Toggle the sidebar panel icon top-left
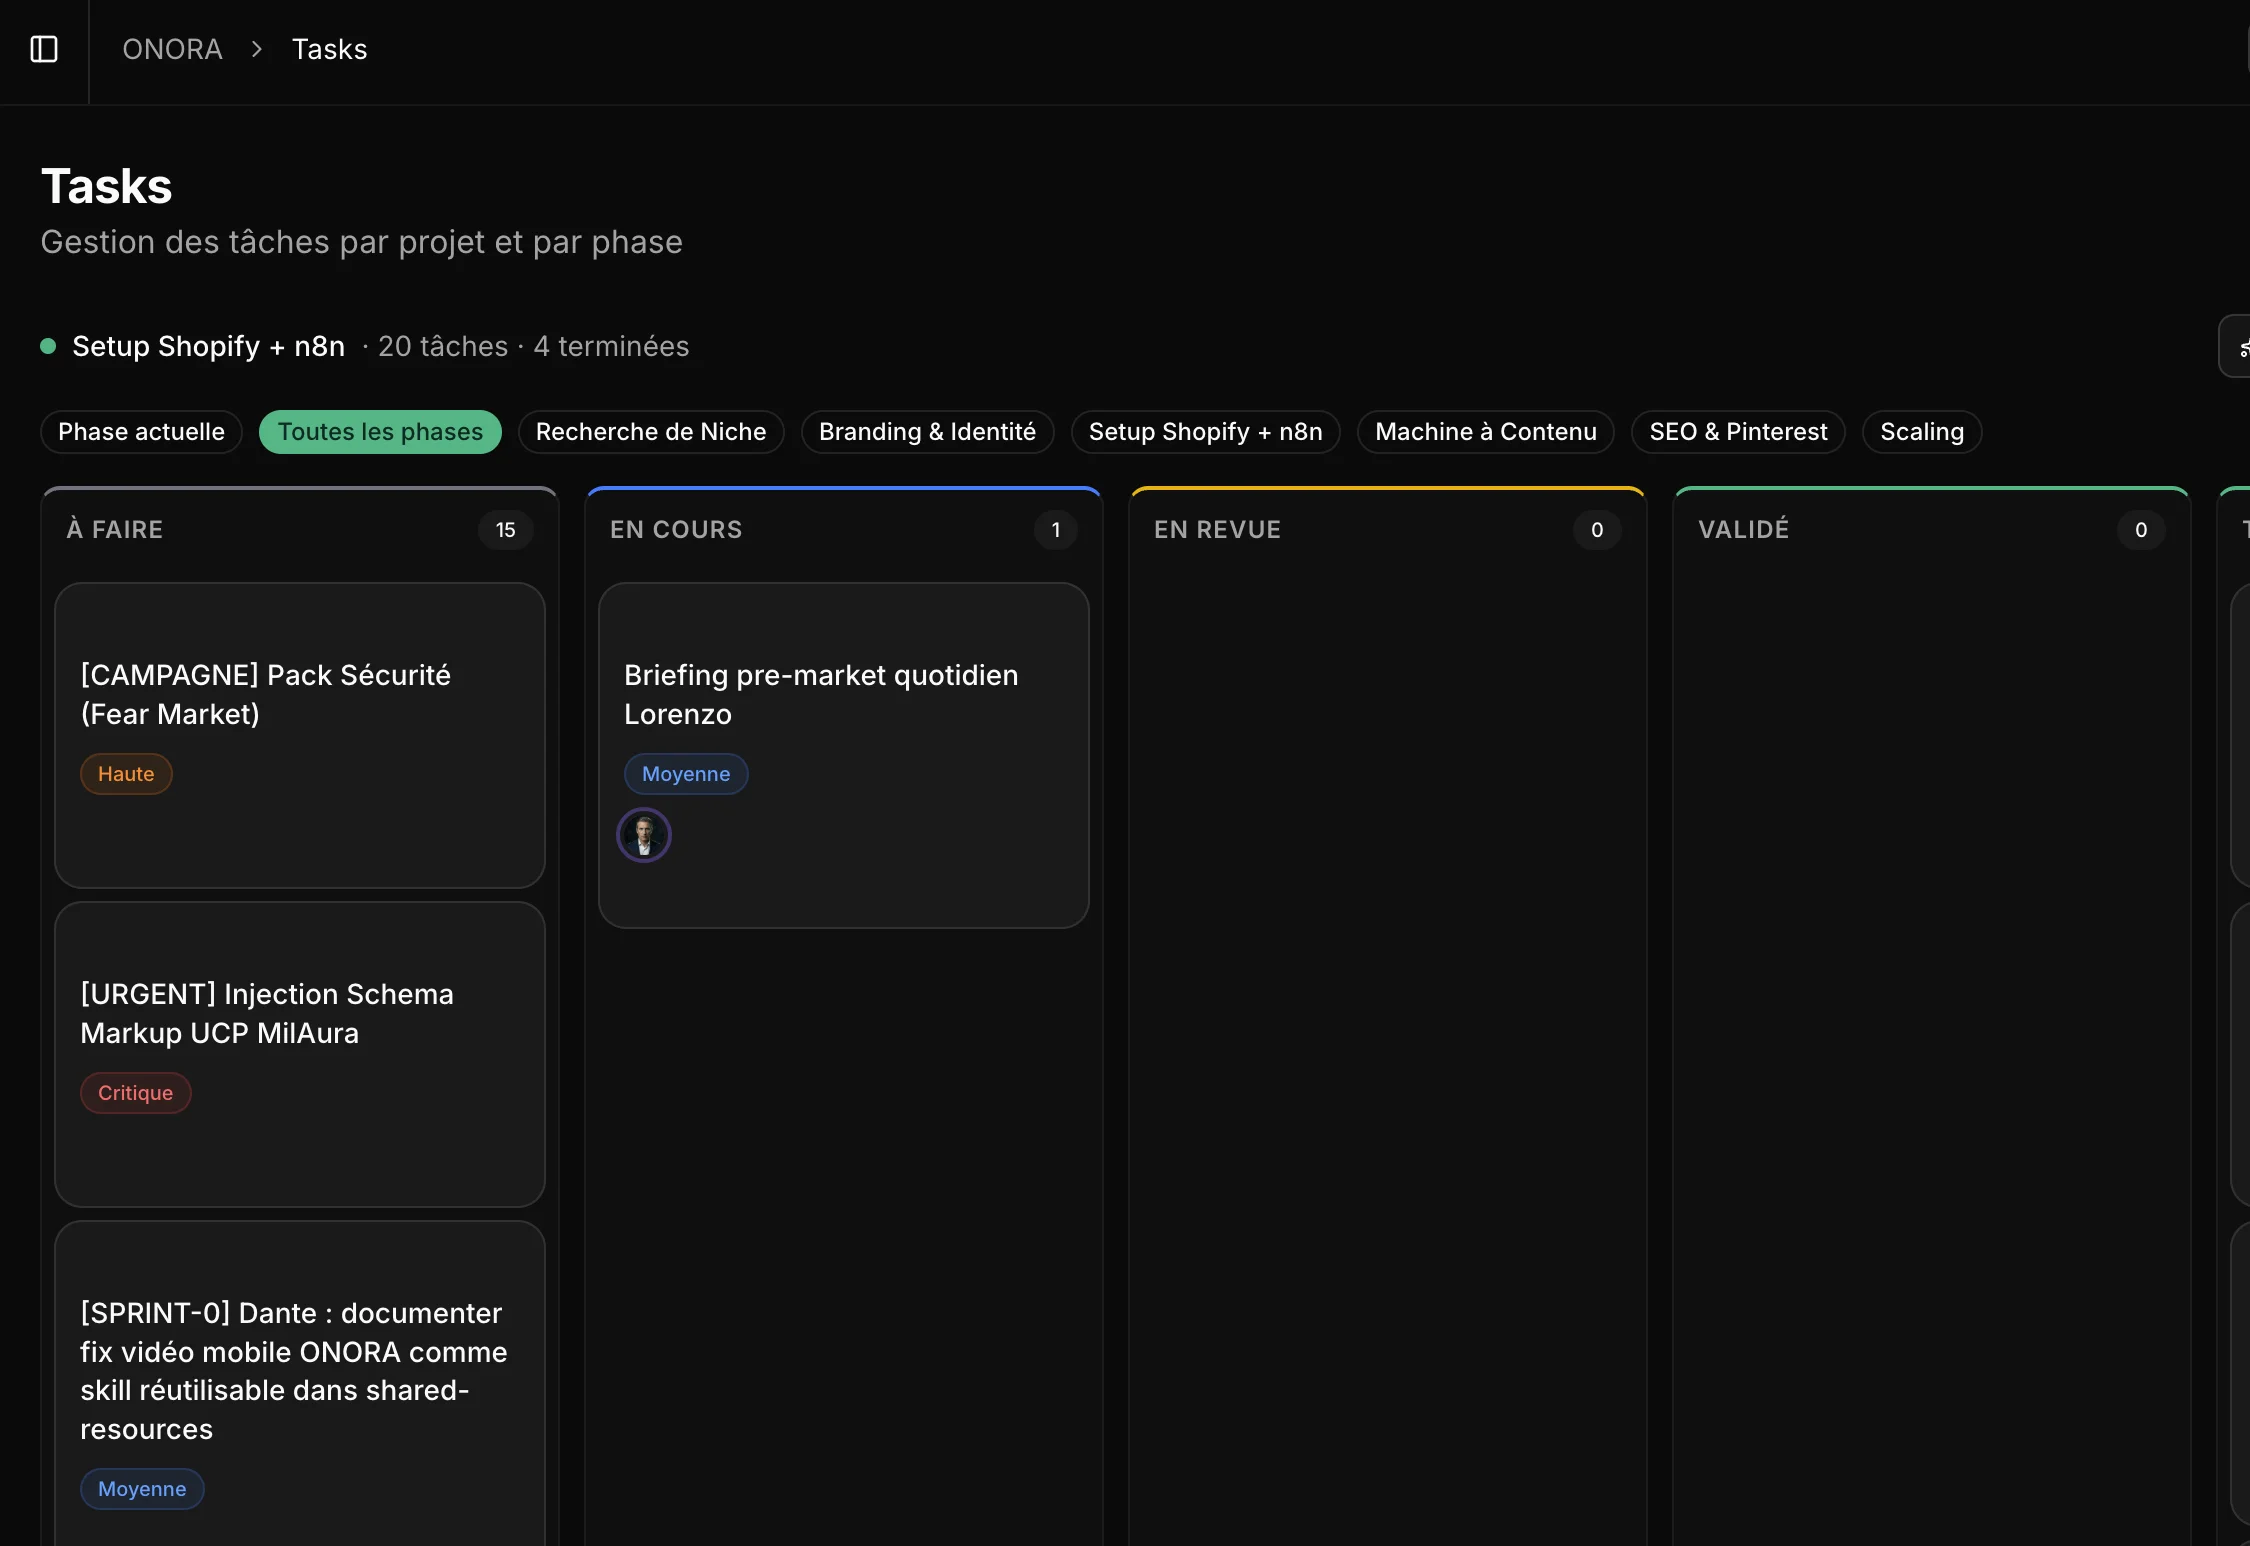The height and width of the screenshot is (1546, 2250). [44, 49]
